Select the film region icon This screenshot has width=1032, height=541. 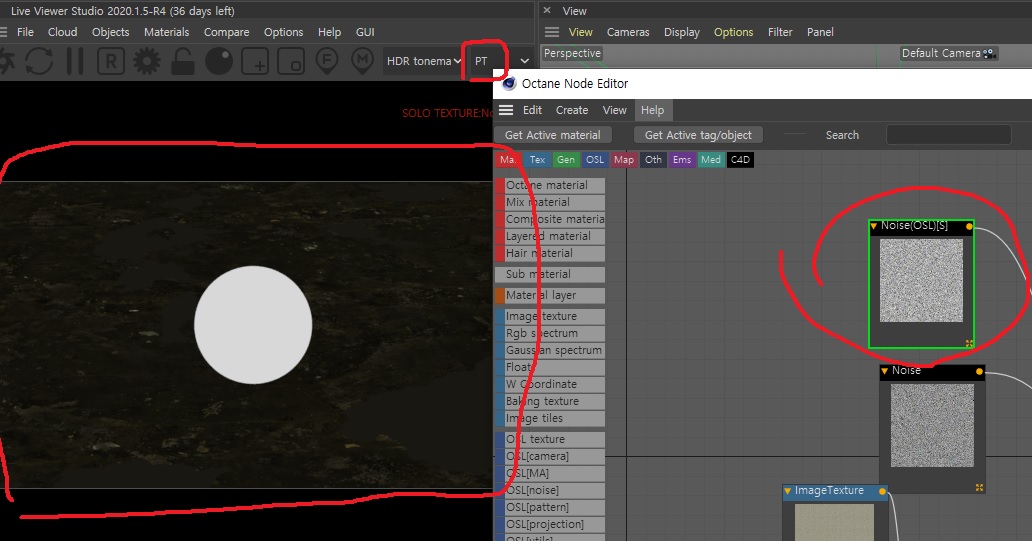point(291,61)
